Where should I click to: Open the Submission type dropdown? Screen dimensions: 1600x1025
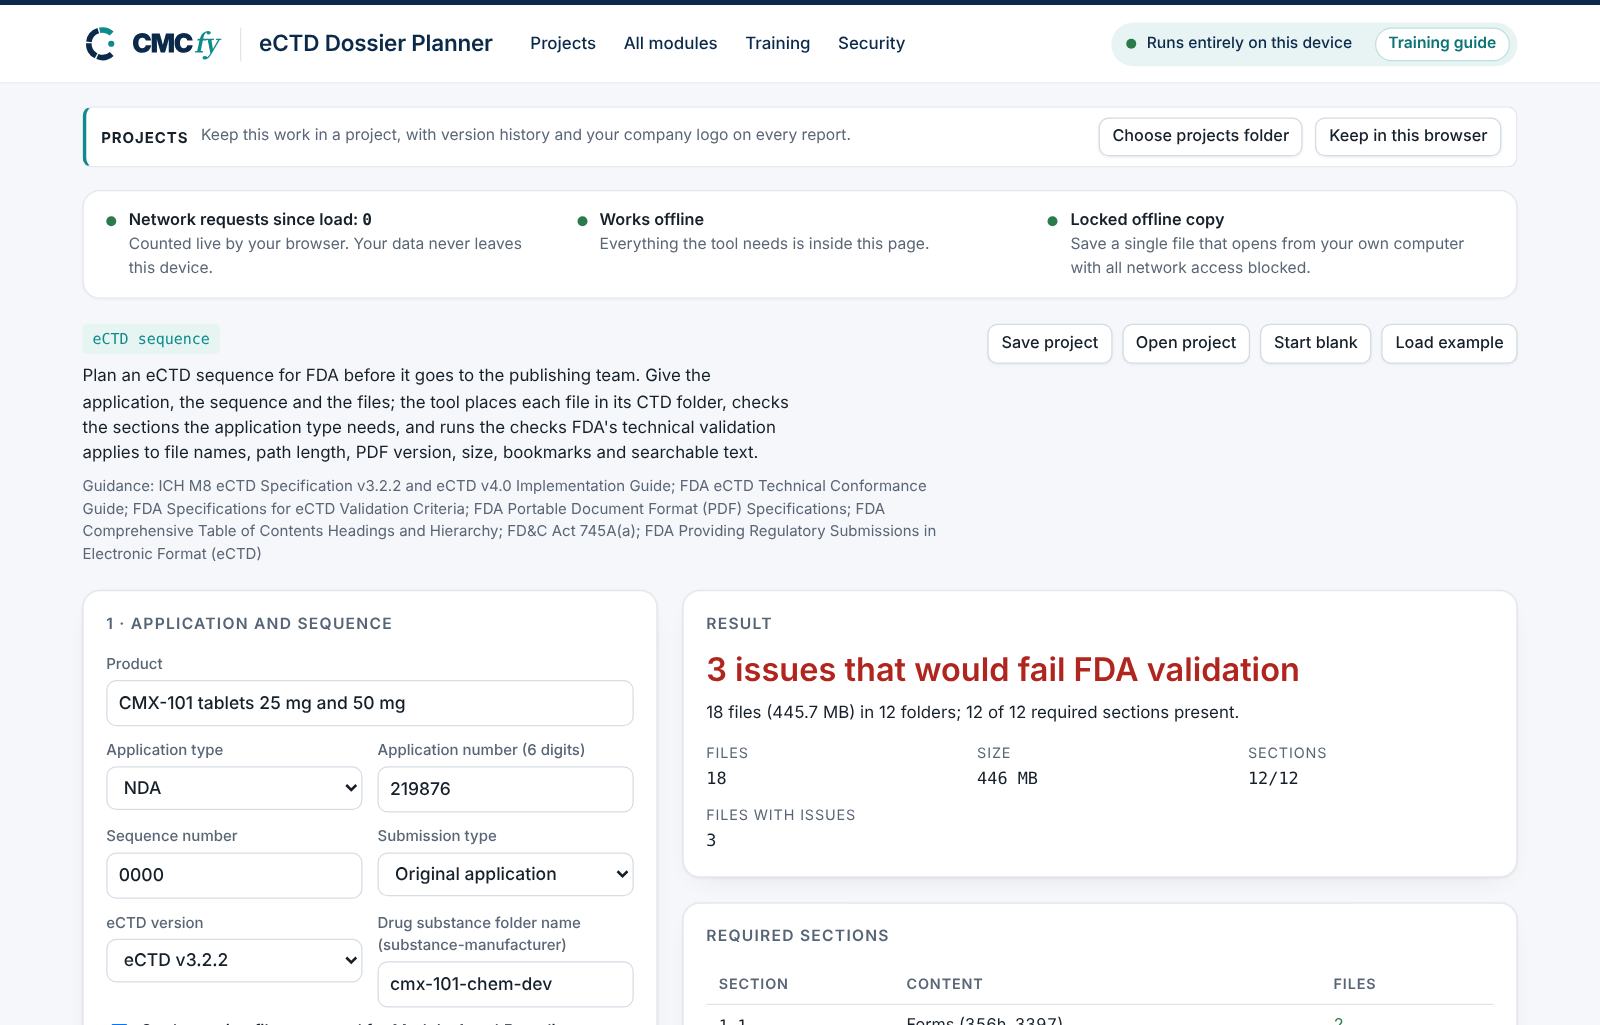coord(505,874)
